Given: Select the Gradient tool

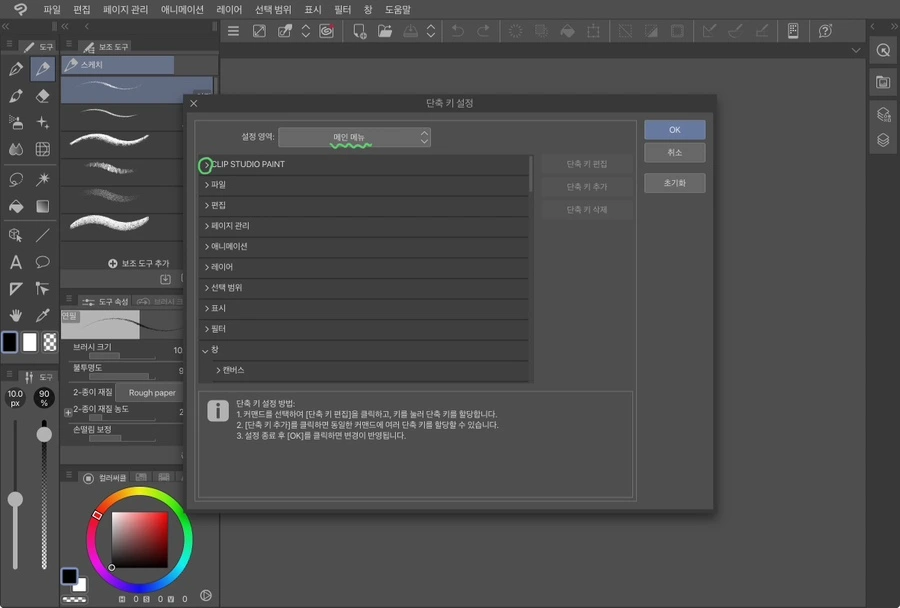Looking at the screenshot, I should click(42, 206).
